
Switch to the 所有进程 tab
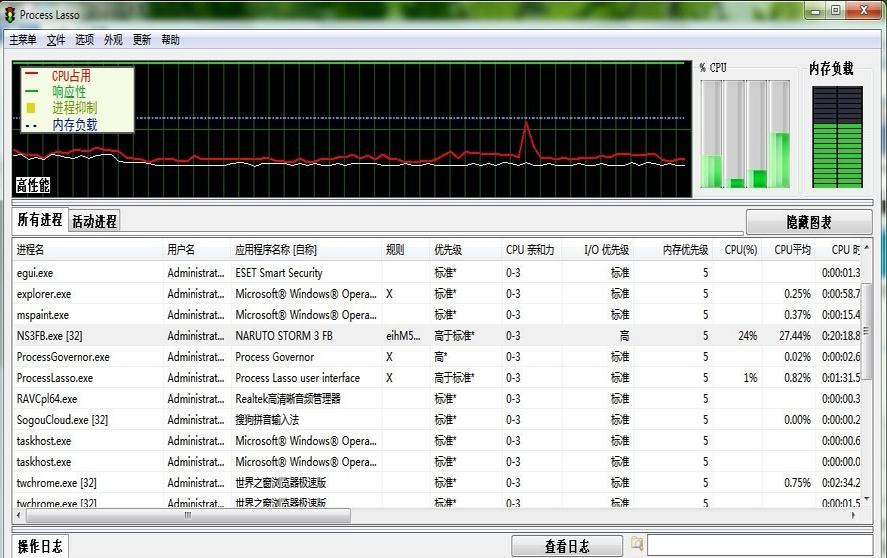40,220
